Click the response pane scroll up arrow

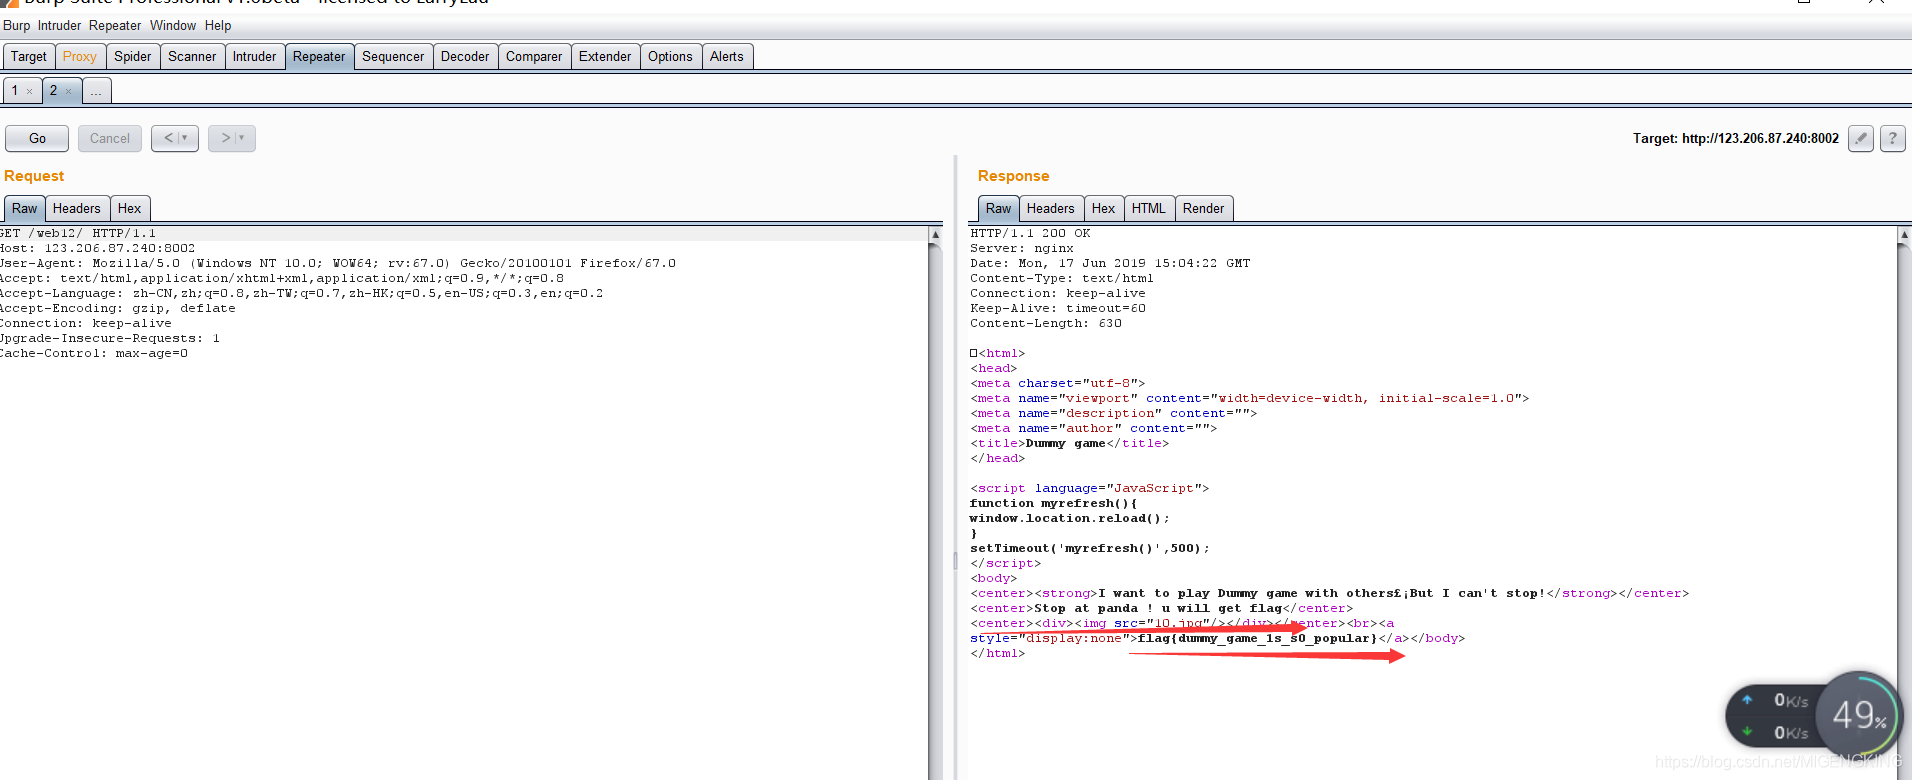coord(1904,234)
